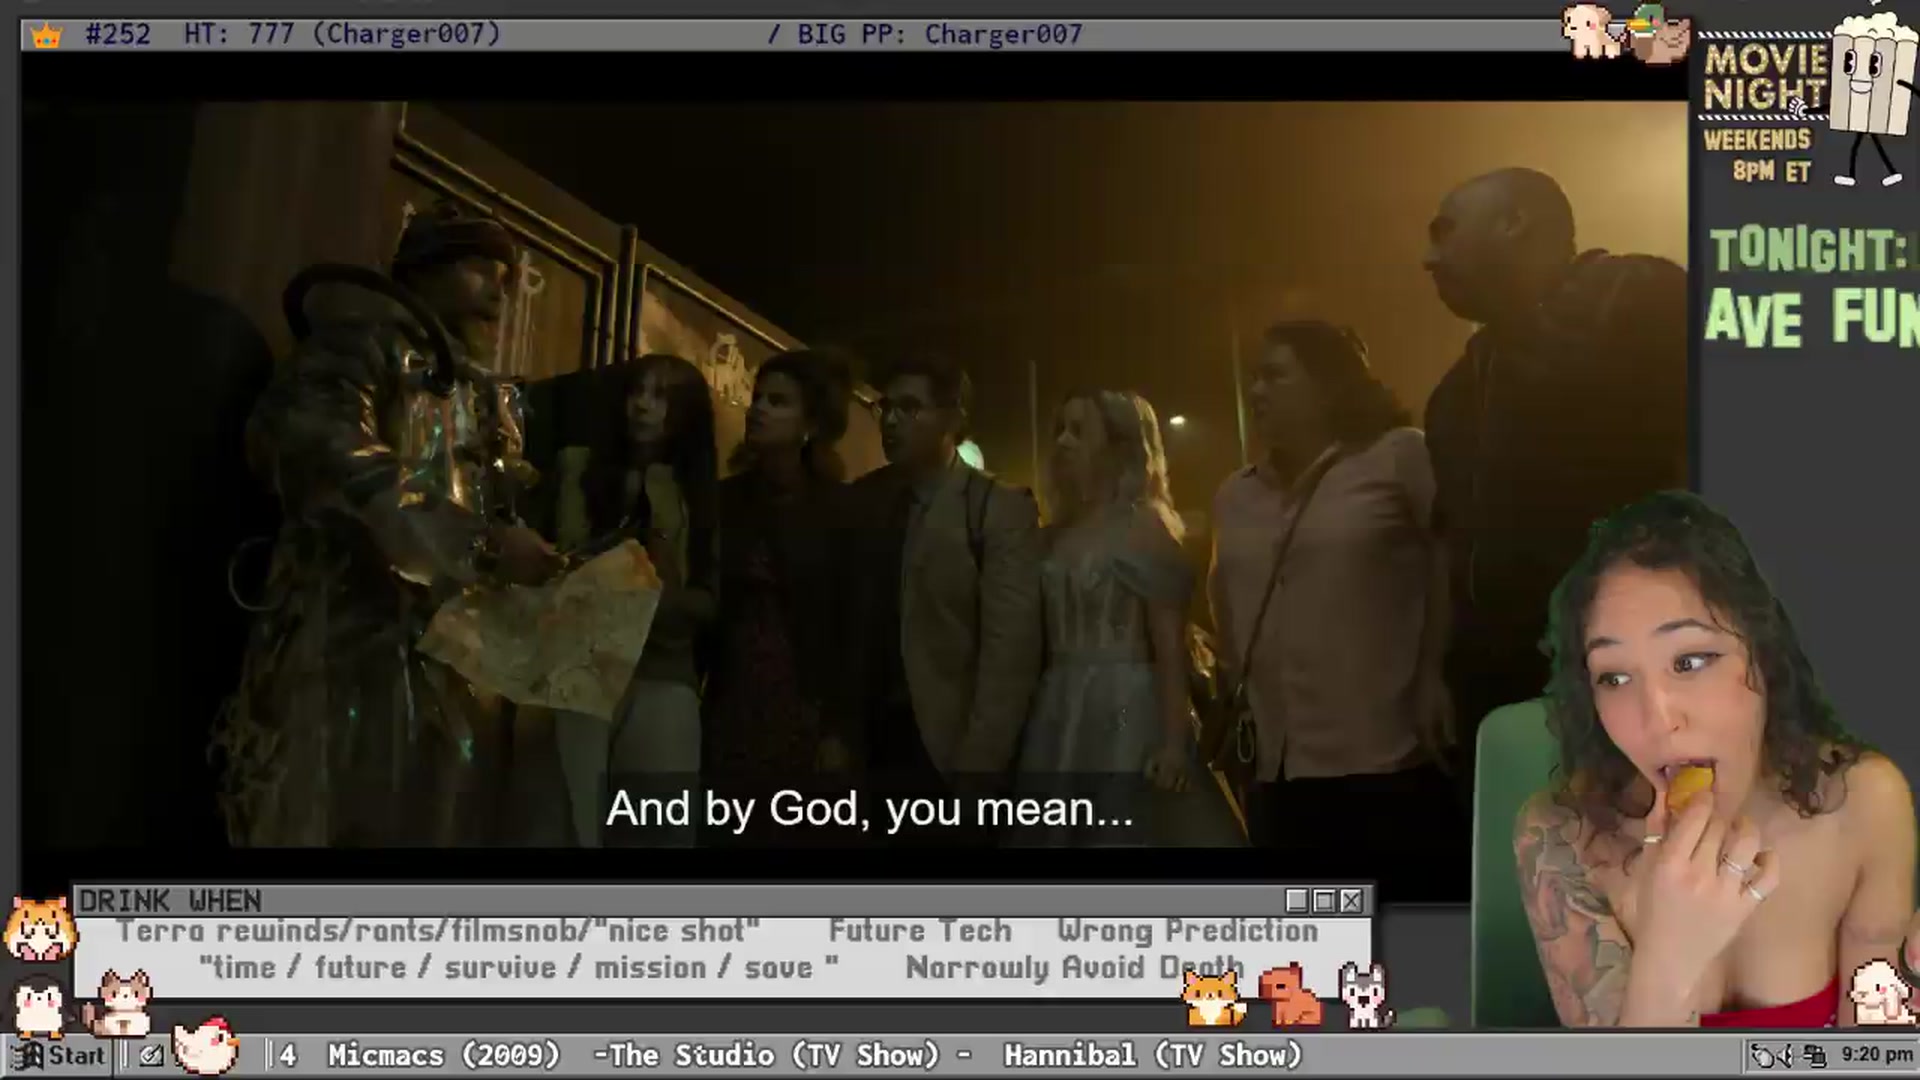This screenshot has height=1080, width=1920.
Task: Close the DRINK WHEN window
Action: click(x=1351, y=901)
